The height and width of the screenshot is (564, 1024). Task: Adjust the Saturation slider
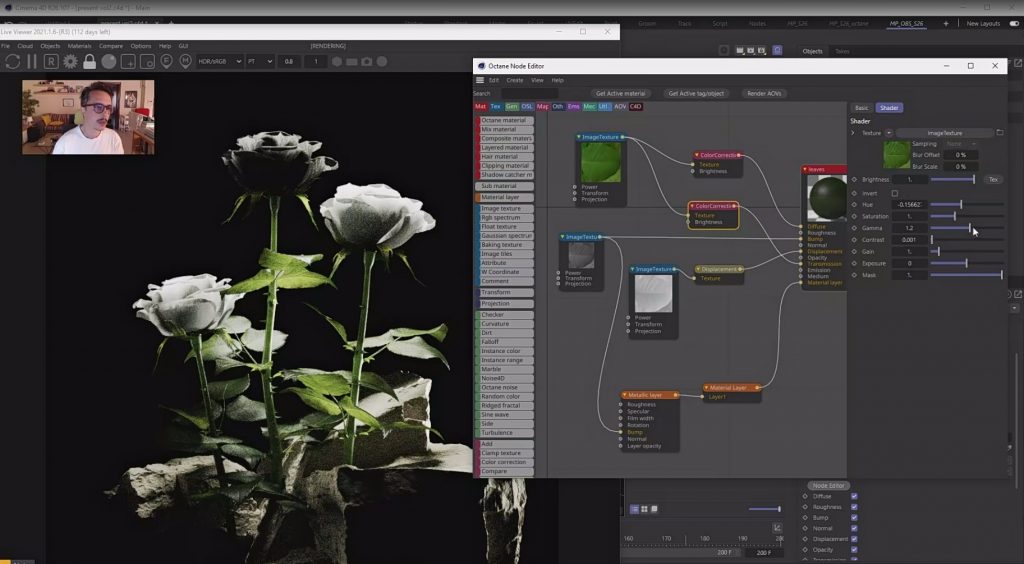967,216
